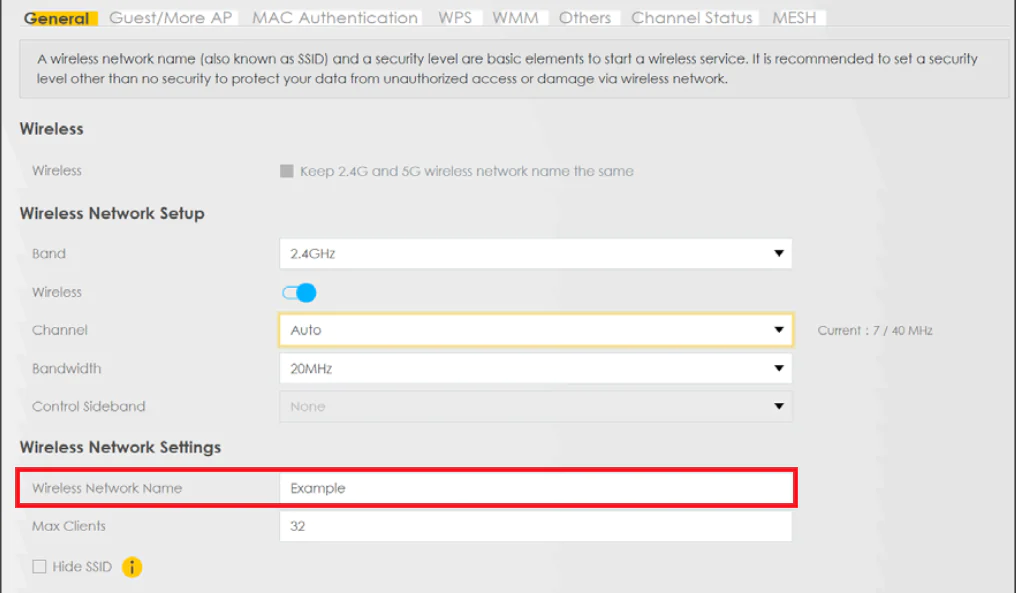The width and height of the screenshot is (1016, 593).
Task: Open the Band dropdown showing 2.4GHz
Action: pyautogui.click(x=535, y=254)
